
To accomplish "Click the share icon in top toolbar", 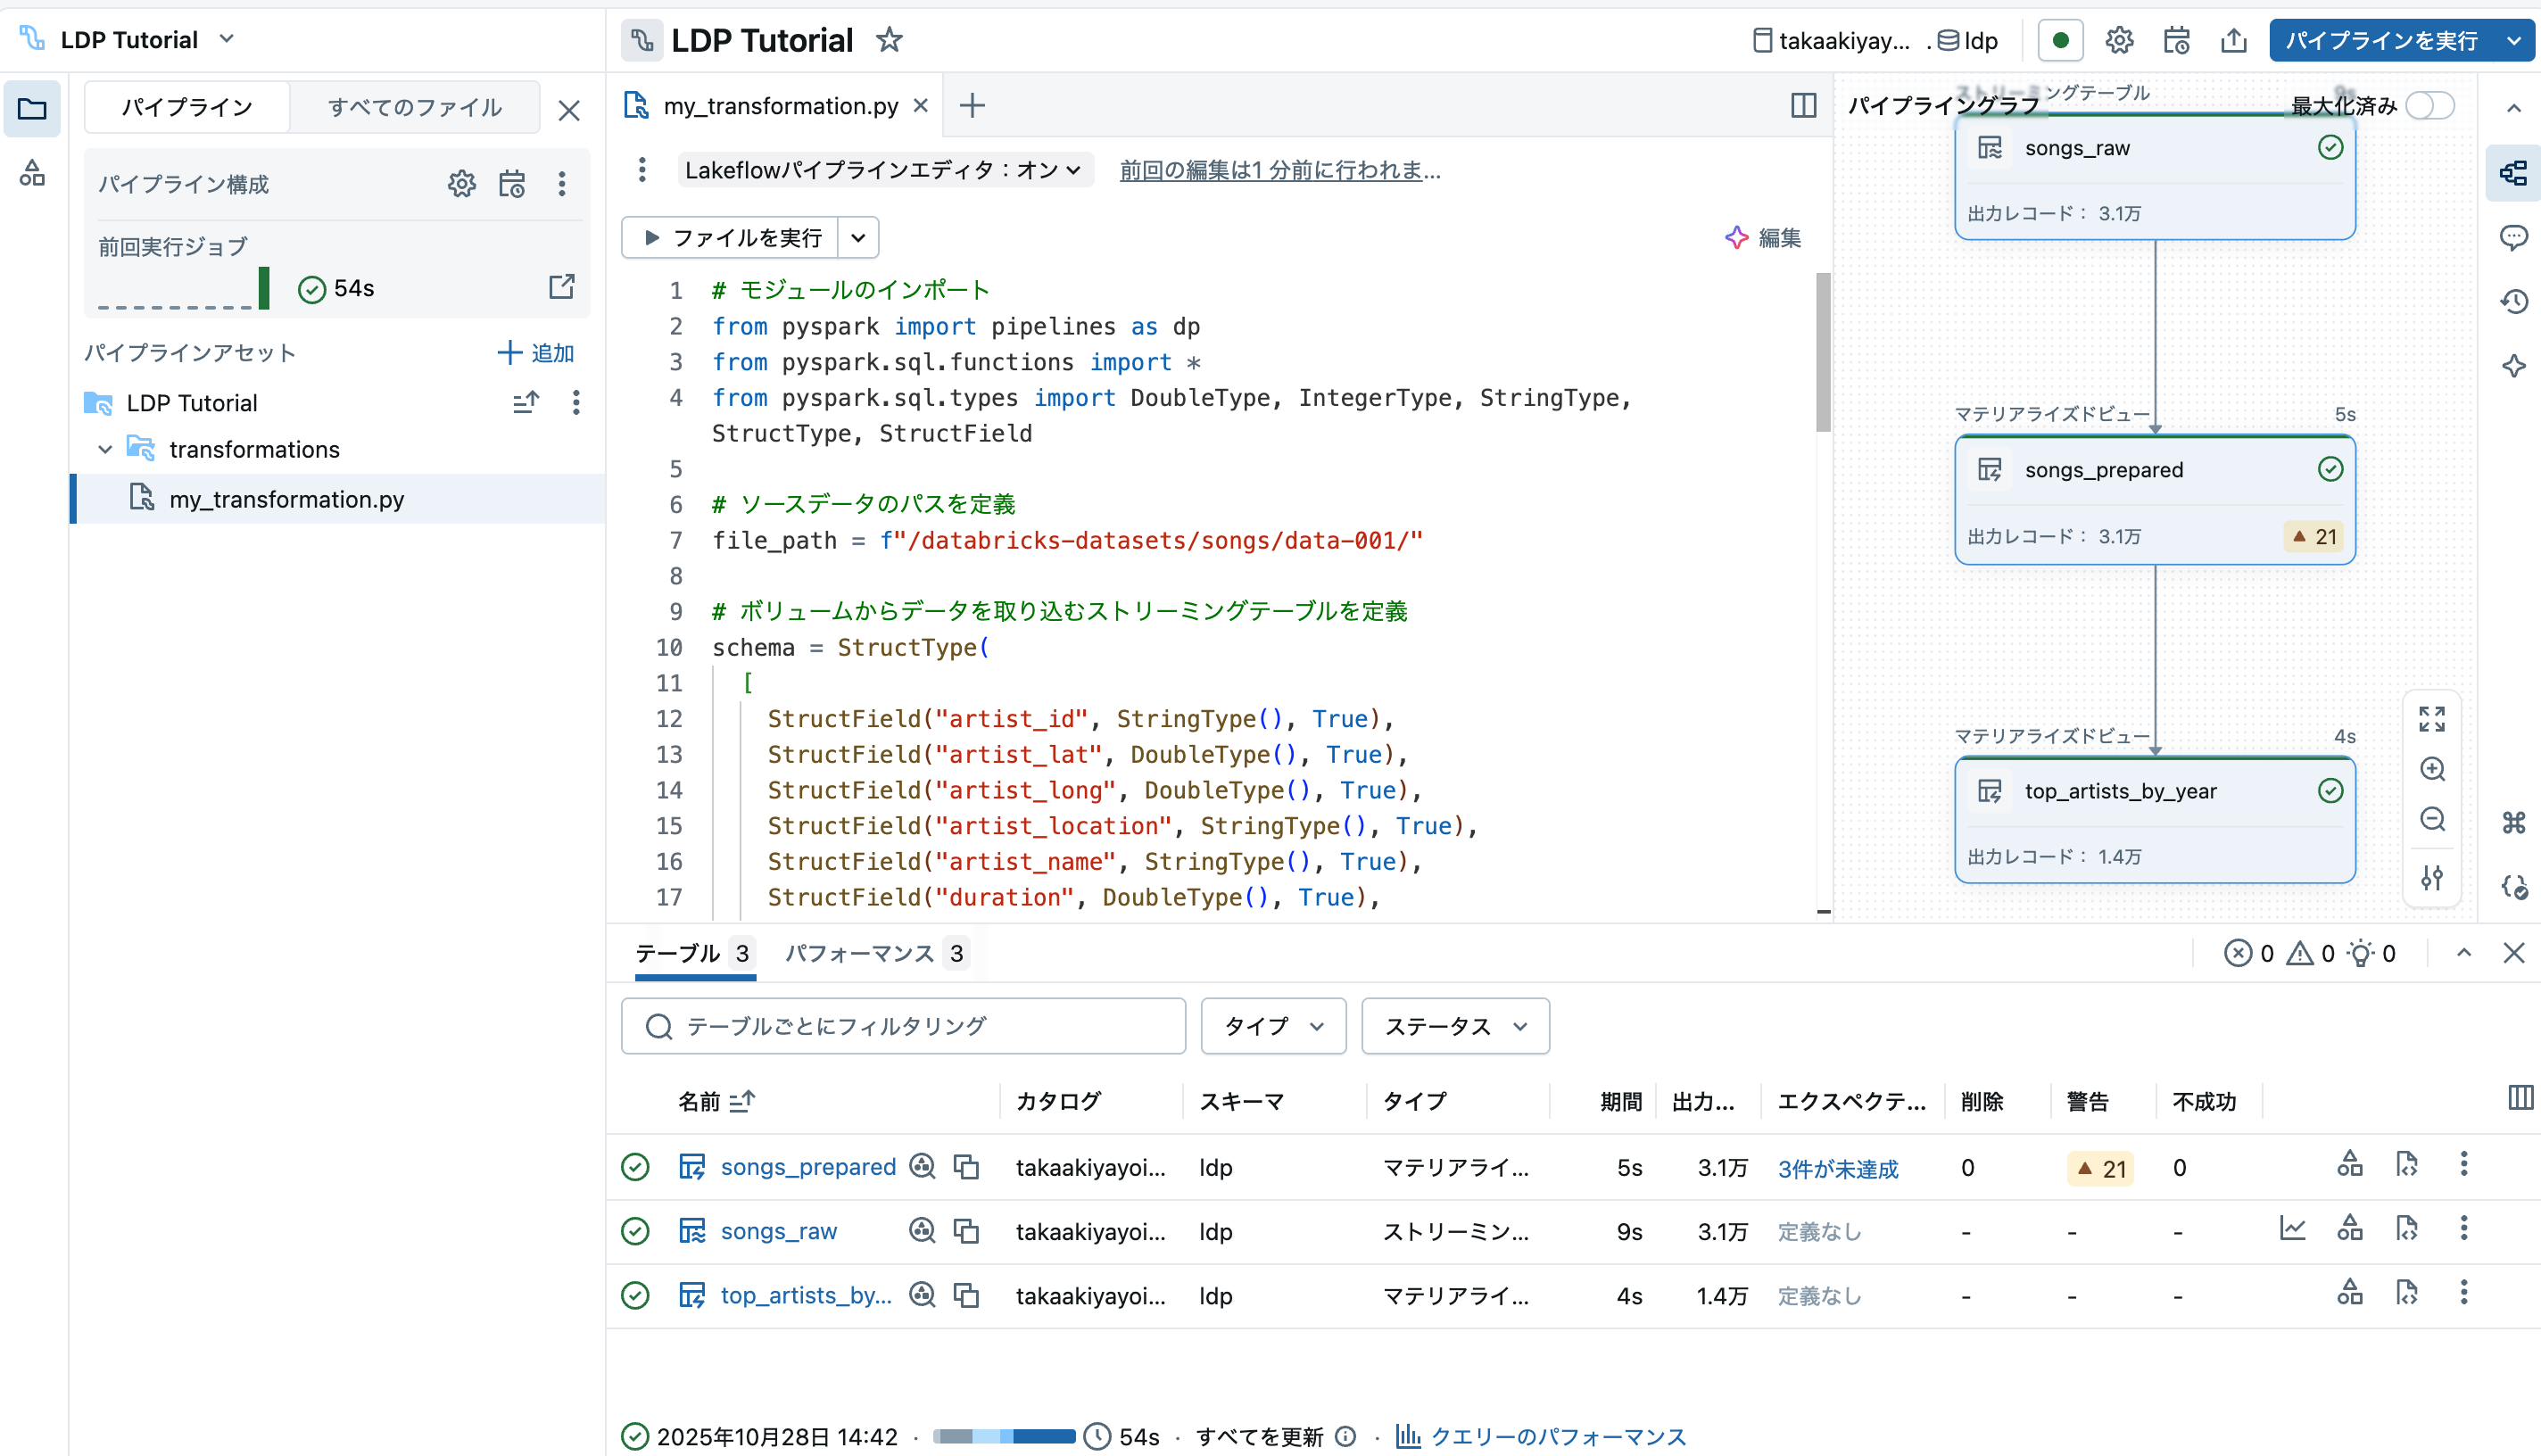I will [x=2233, y=40].
